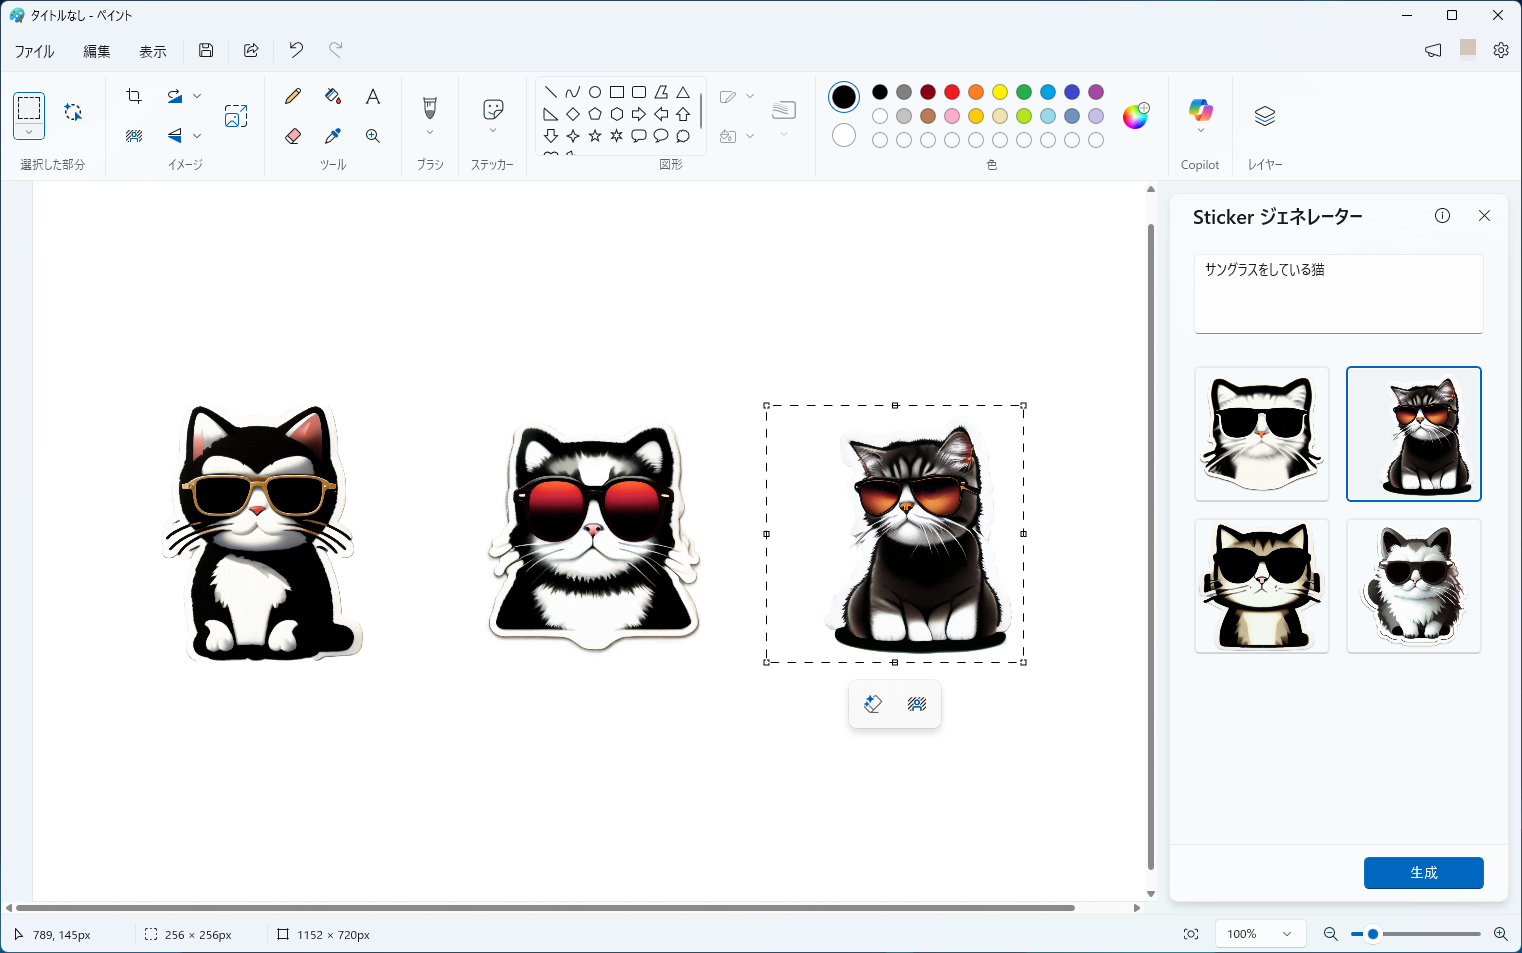The height and width of the screenshot is (953, 1522).
Task: Select the Color picker tool
Action: click(x=332, y=136)
